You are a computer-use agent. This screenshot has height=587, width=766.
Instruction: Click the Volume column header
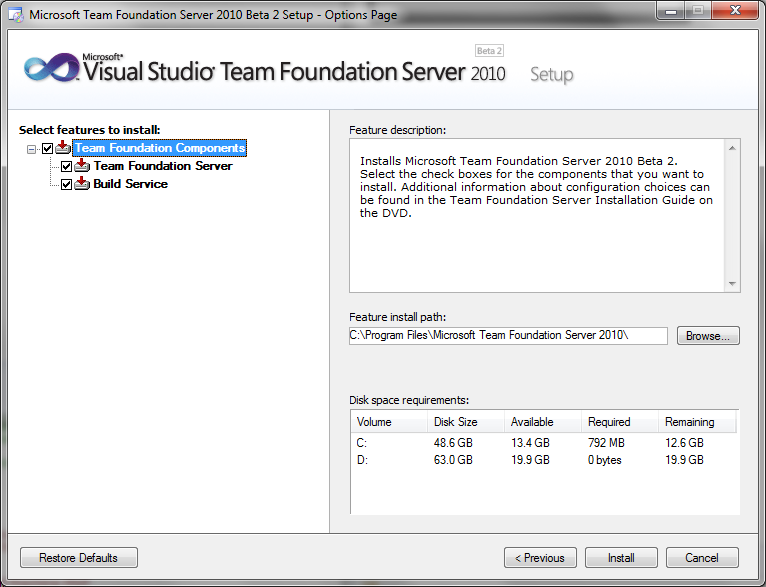389,422
